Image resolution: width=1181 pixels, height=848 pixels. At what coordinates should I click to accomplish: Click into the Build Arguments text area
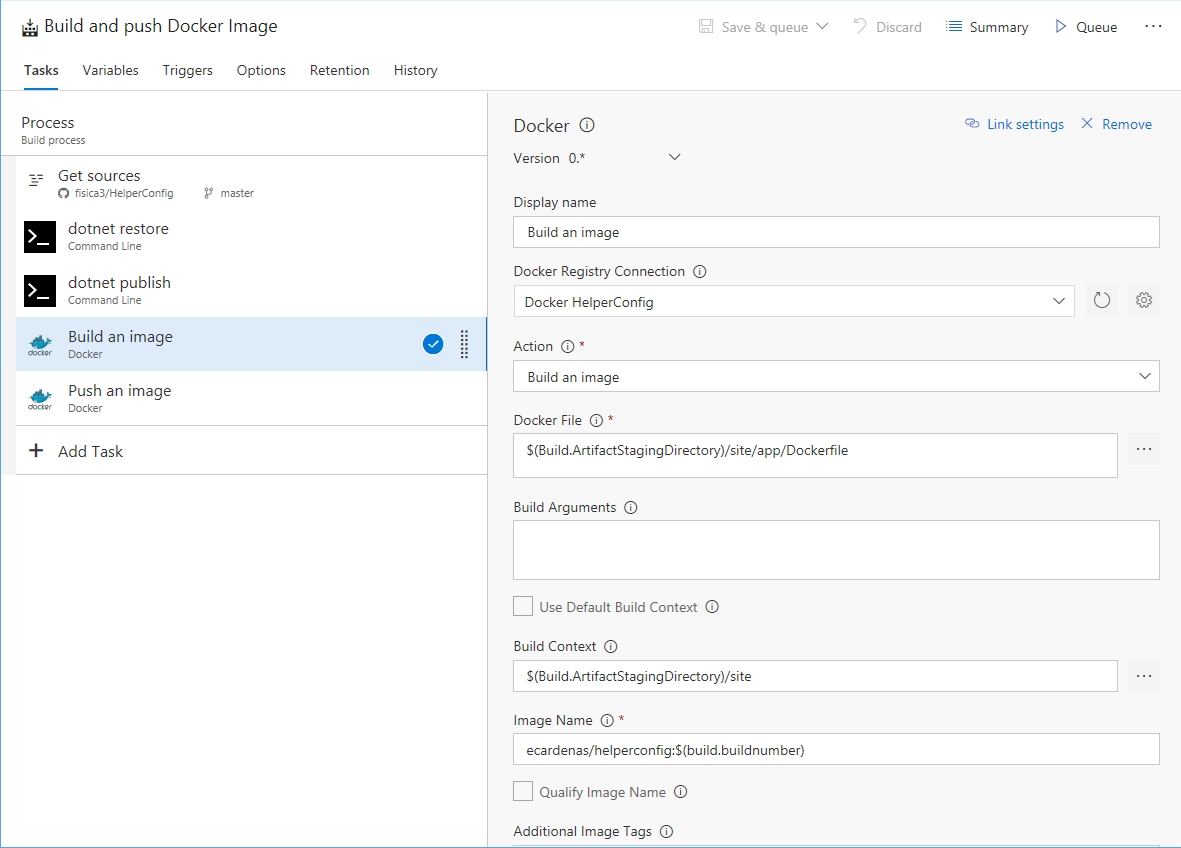836,550
